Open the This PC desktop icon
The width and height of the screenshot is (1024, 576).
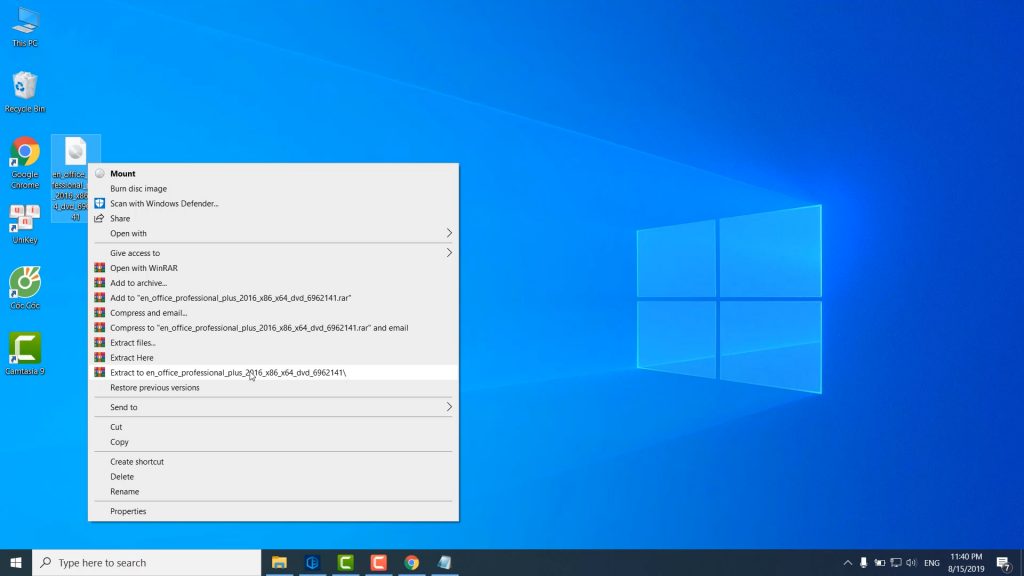(x=25, y=27)
